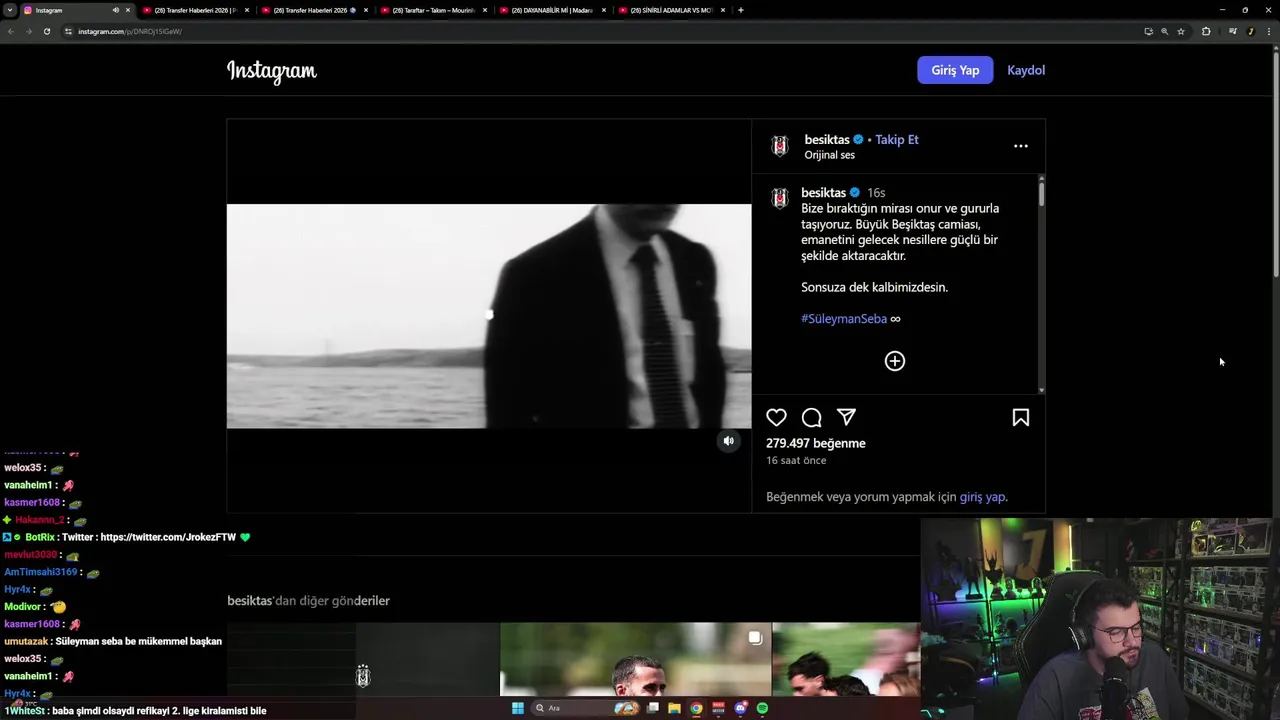Click the giriş yap link below the post
The height and width of the screenshot is (720, 1280).
[x=982, y=496]
